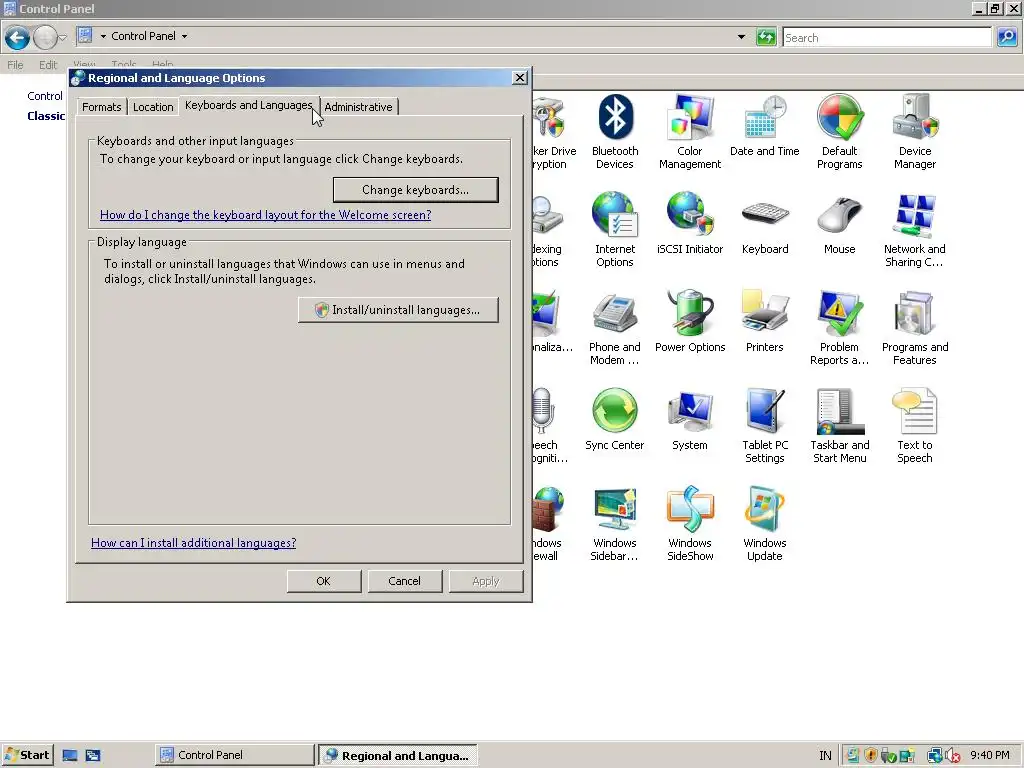Click the search magnifier button

1007,37
